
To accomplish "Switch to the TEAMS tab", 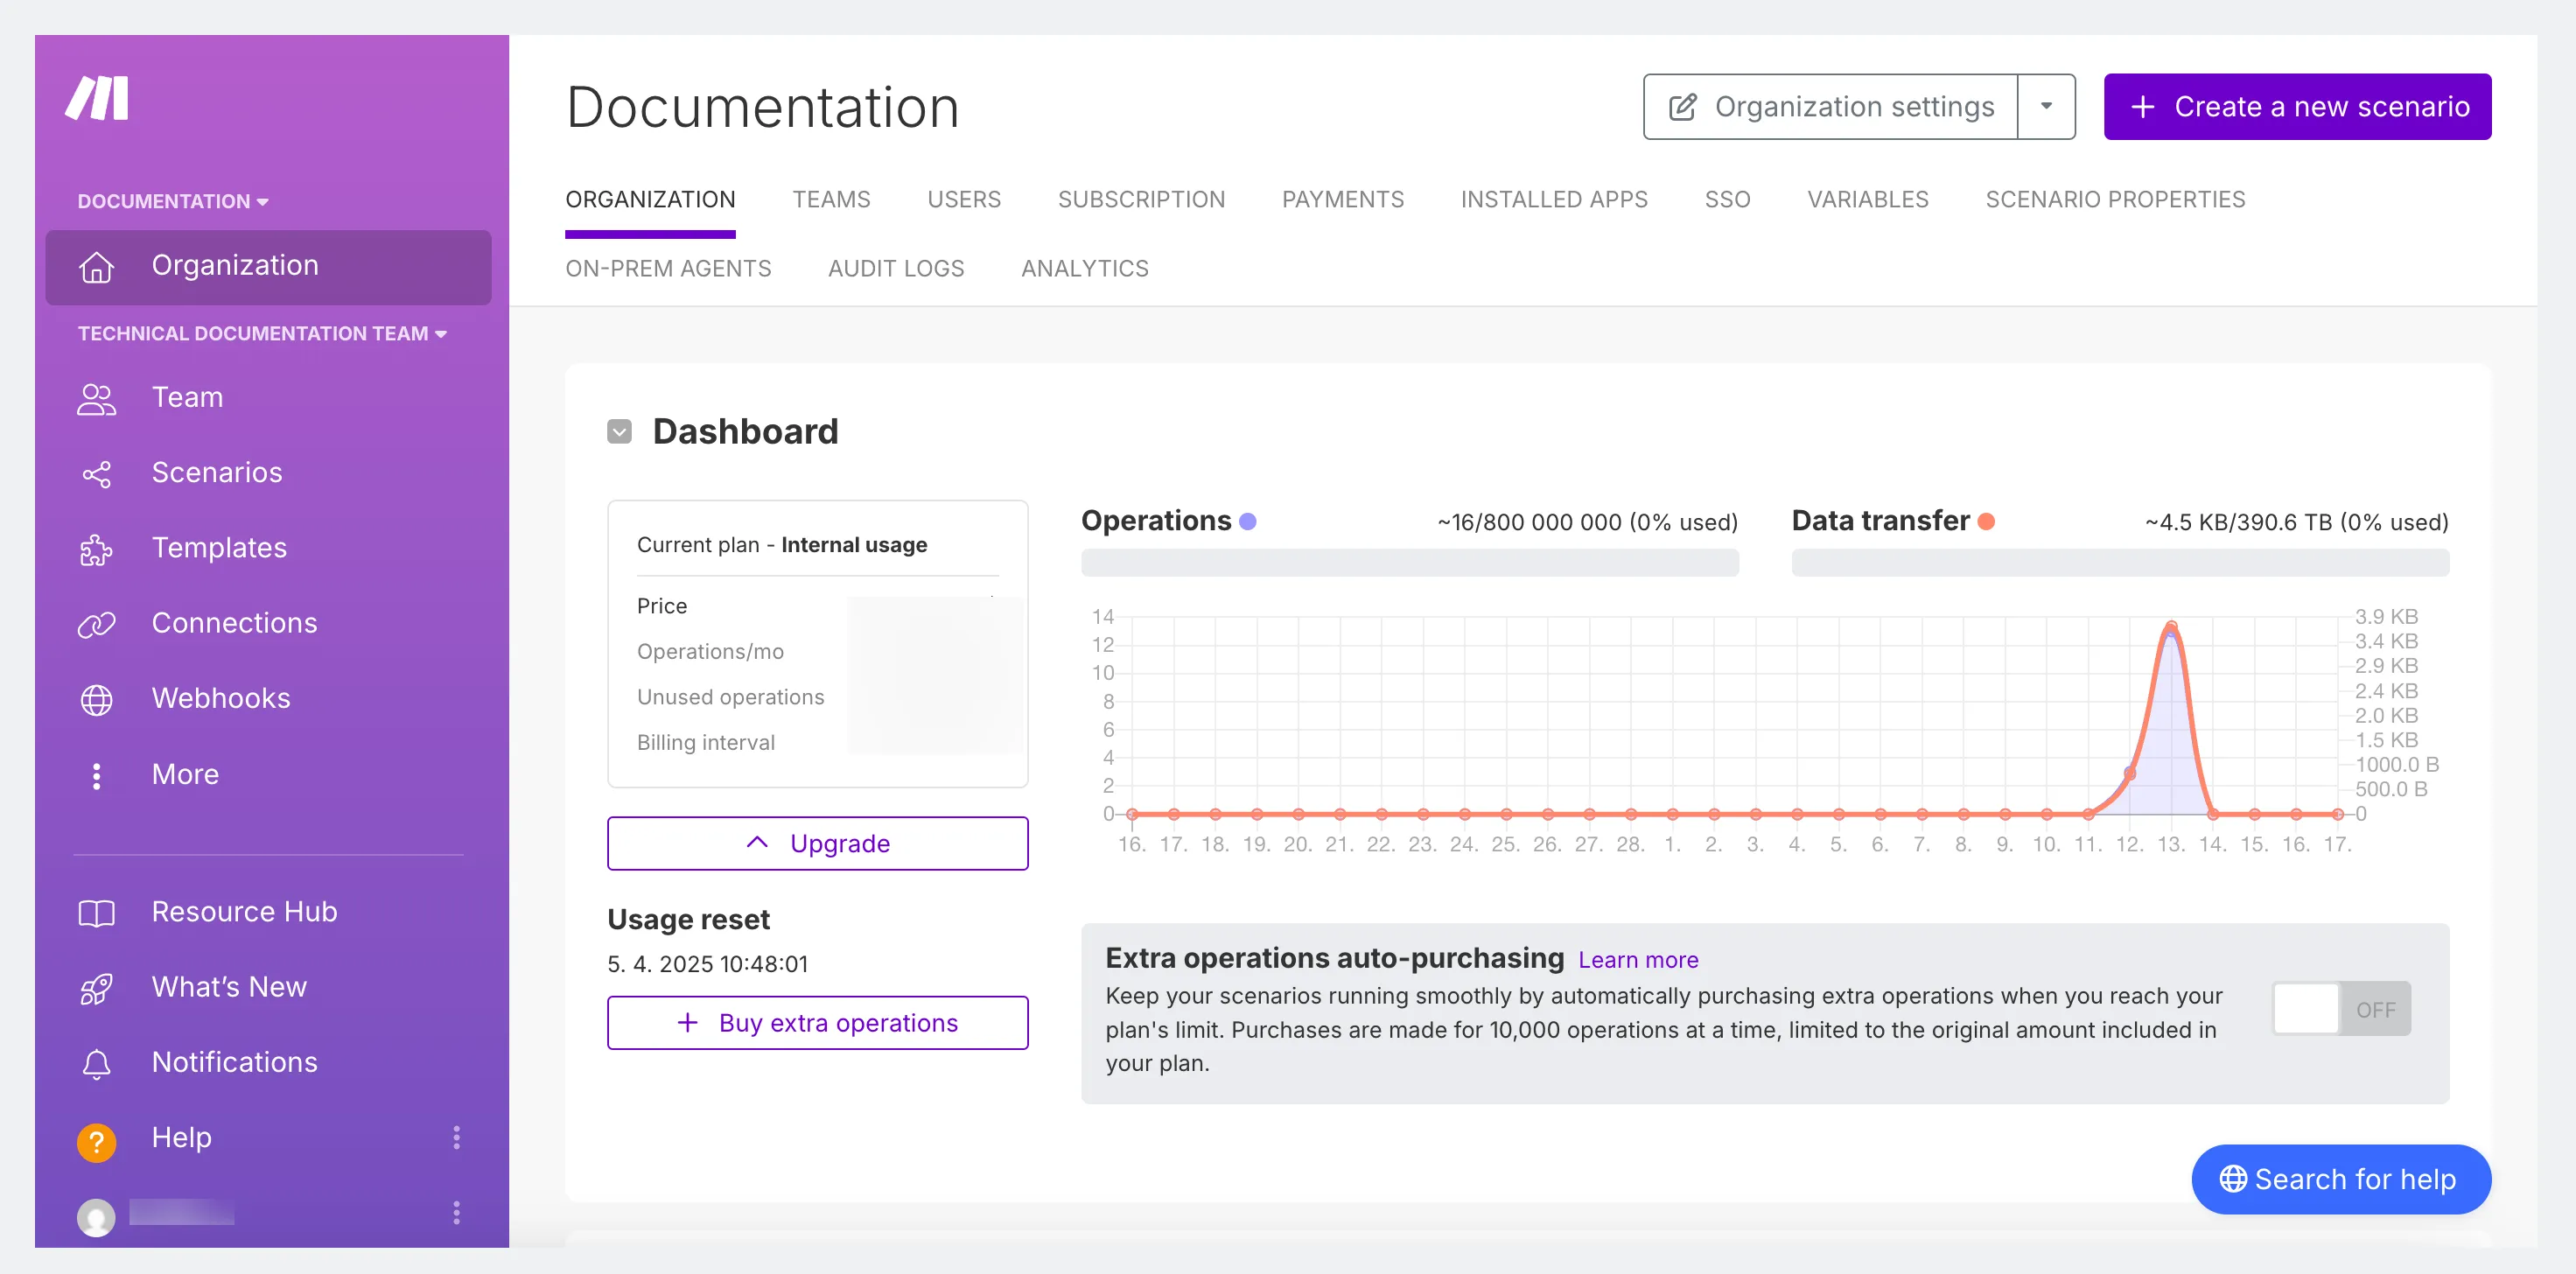I will 831,199.
